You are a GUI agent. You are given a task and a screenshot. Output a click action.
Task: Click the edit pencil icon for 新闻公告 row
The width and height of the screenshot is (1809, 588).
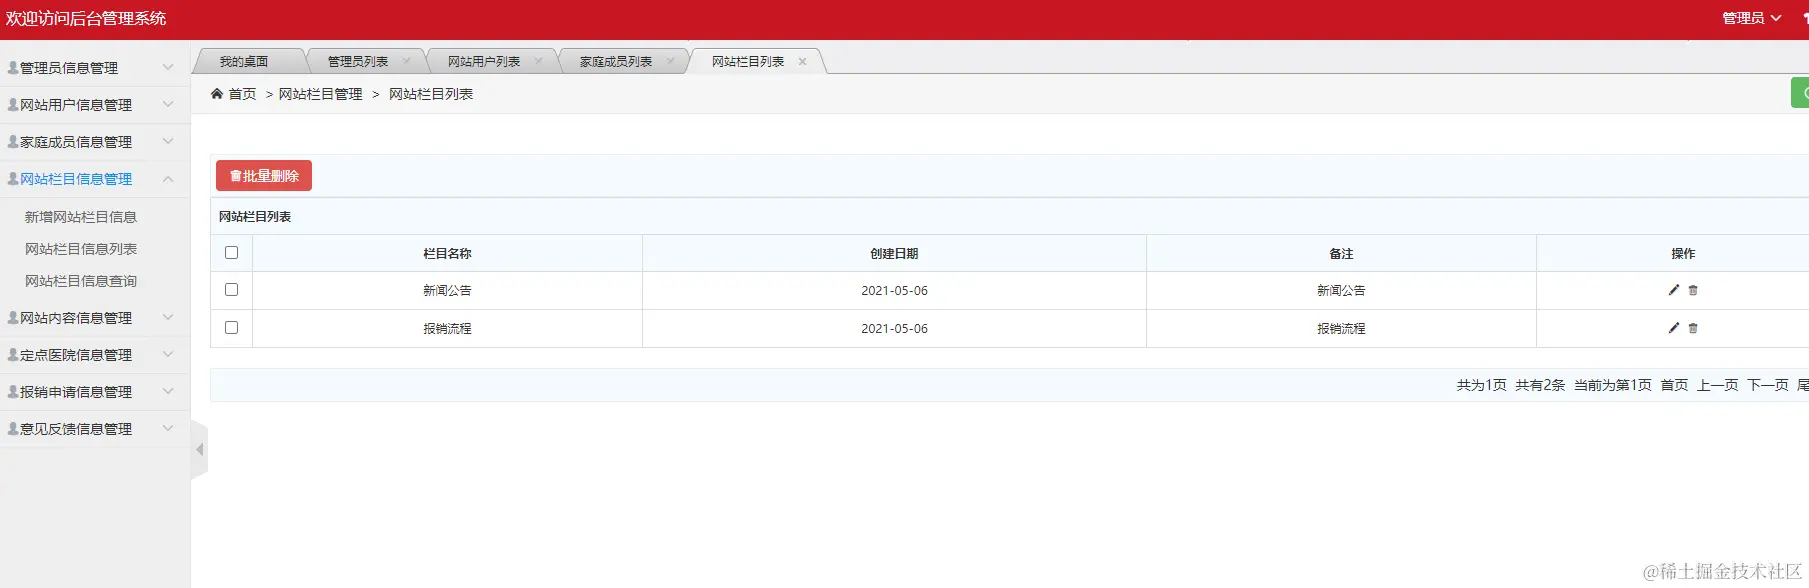[1674, 290]
